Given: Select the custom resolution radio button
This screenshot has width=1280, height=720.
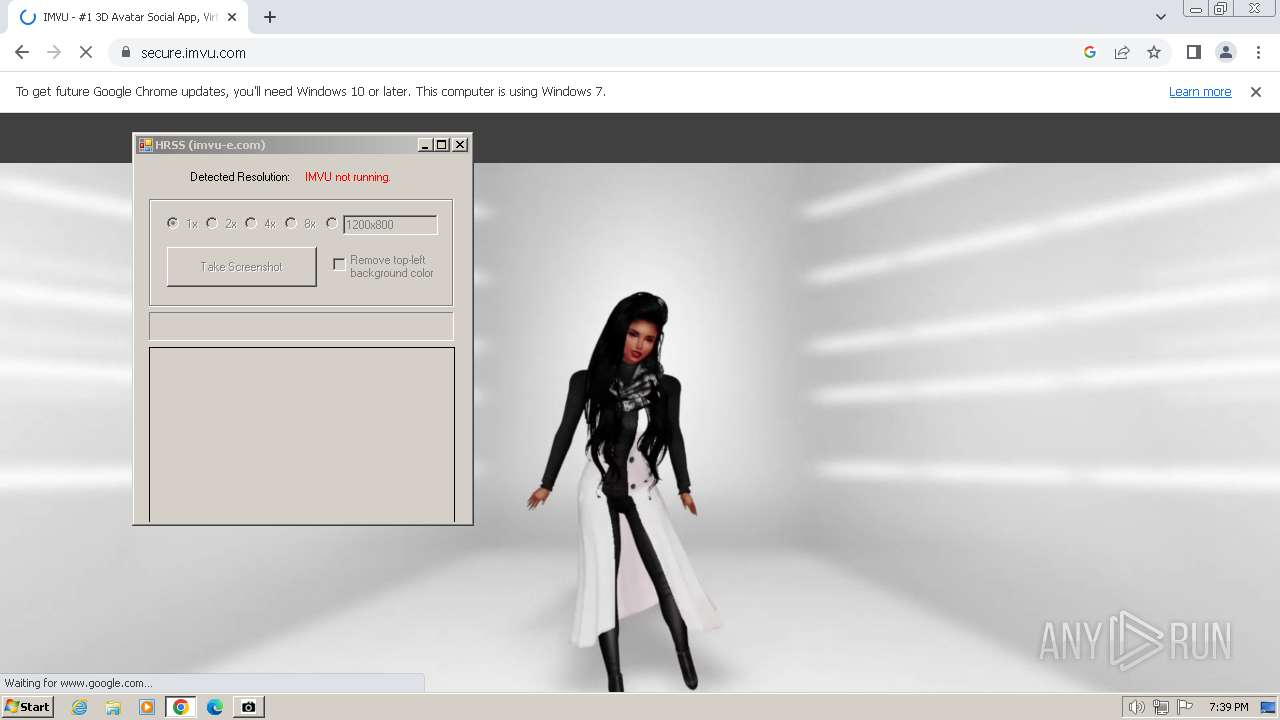Looking at the screenshot, I should [x=332, y=223].
